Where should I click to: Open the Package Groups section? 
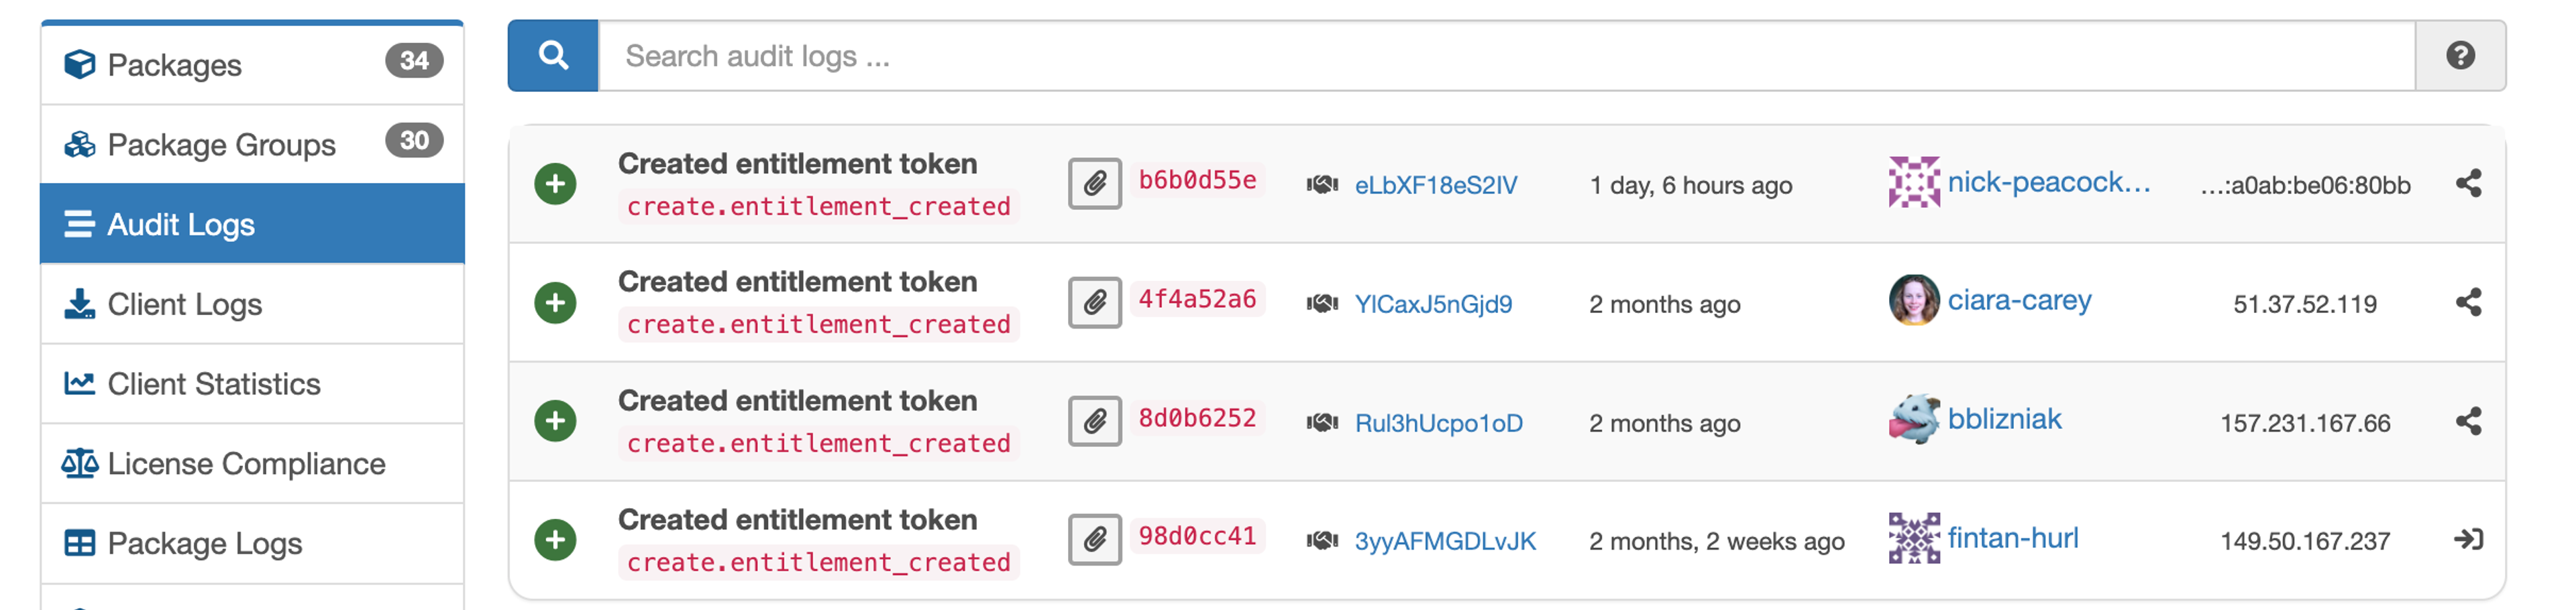tap(221, 144)
